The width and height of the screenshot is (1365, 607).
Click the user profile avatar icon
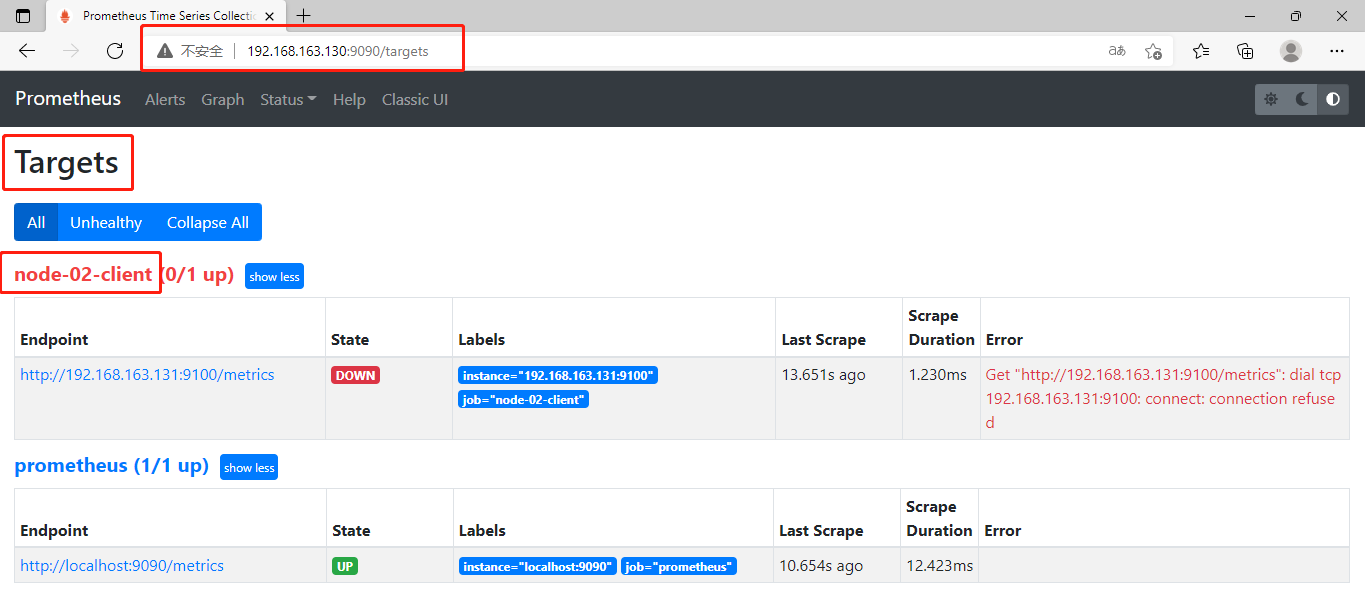pyautogui.click(x=1291, y=51)
